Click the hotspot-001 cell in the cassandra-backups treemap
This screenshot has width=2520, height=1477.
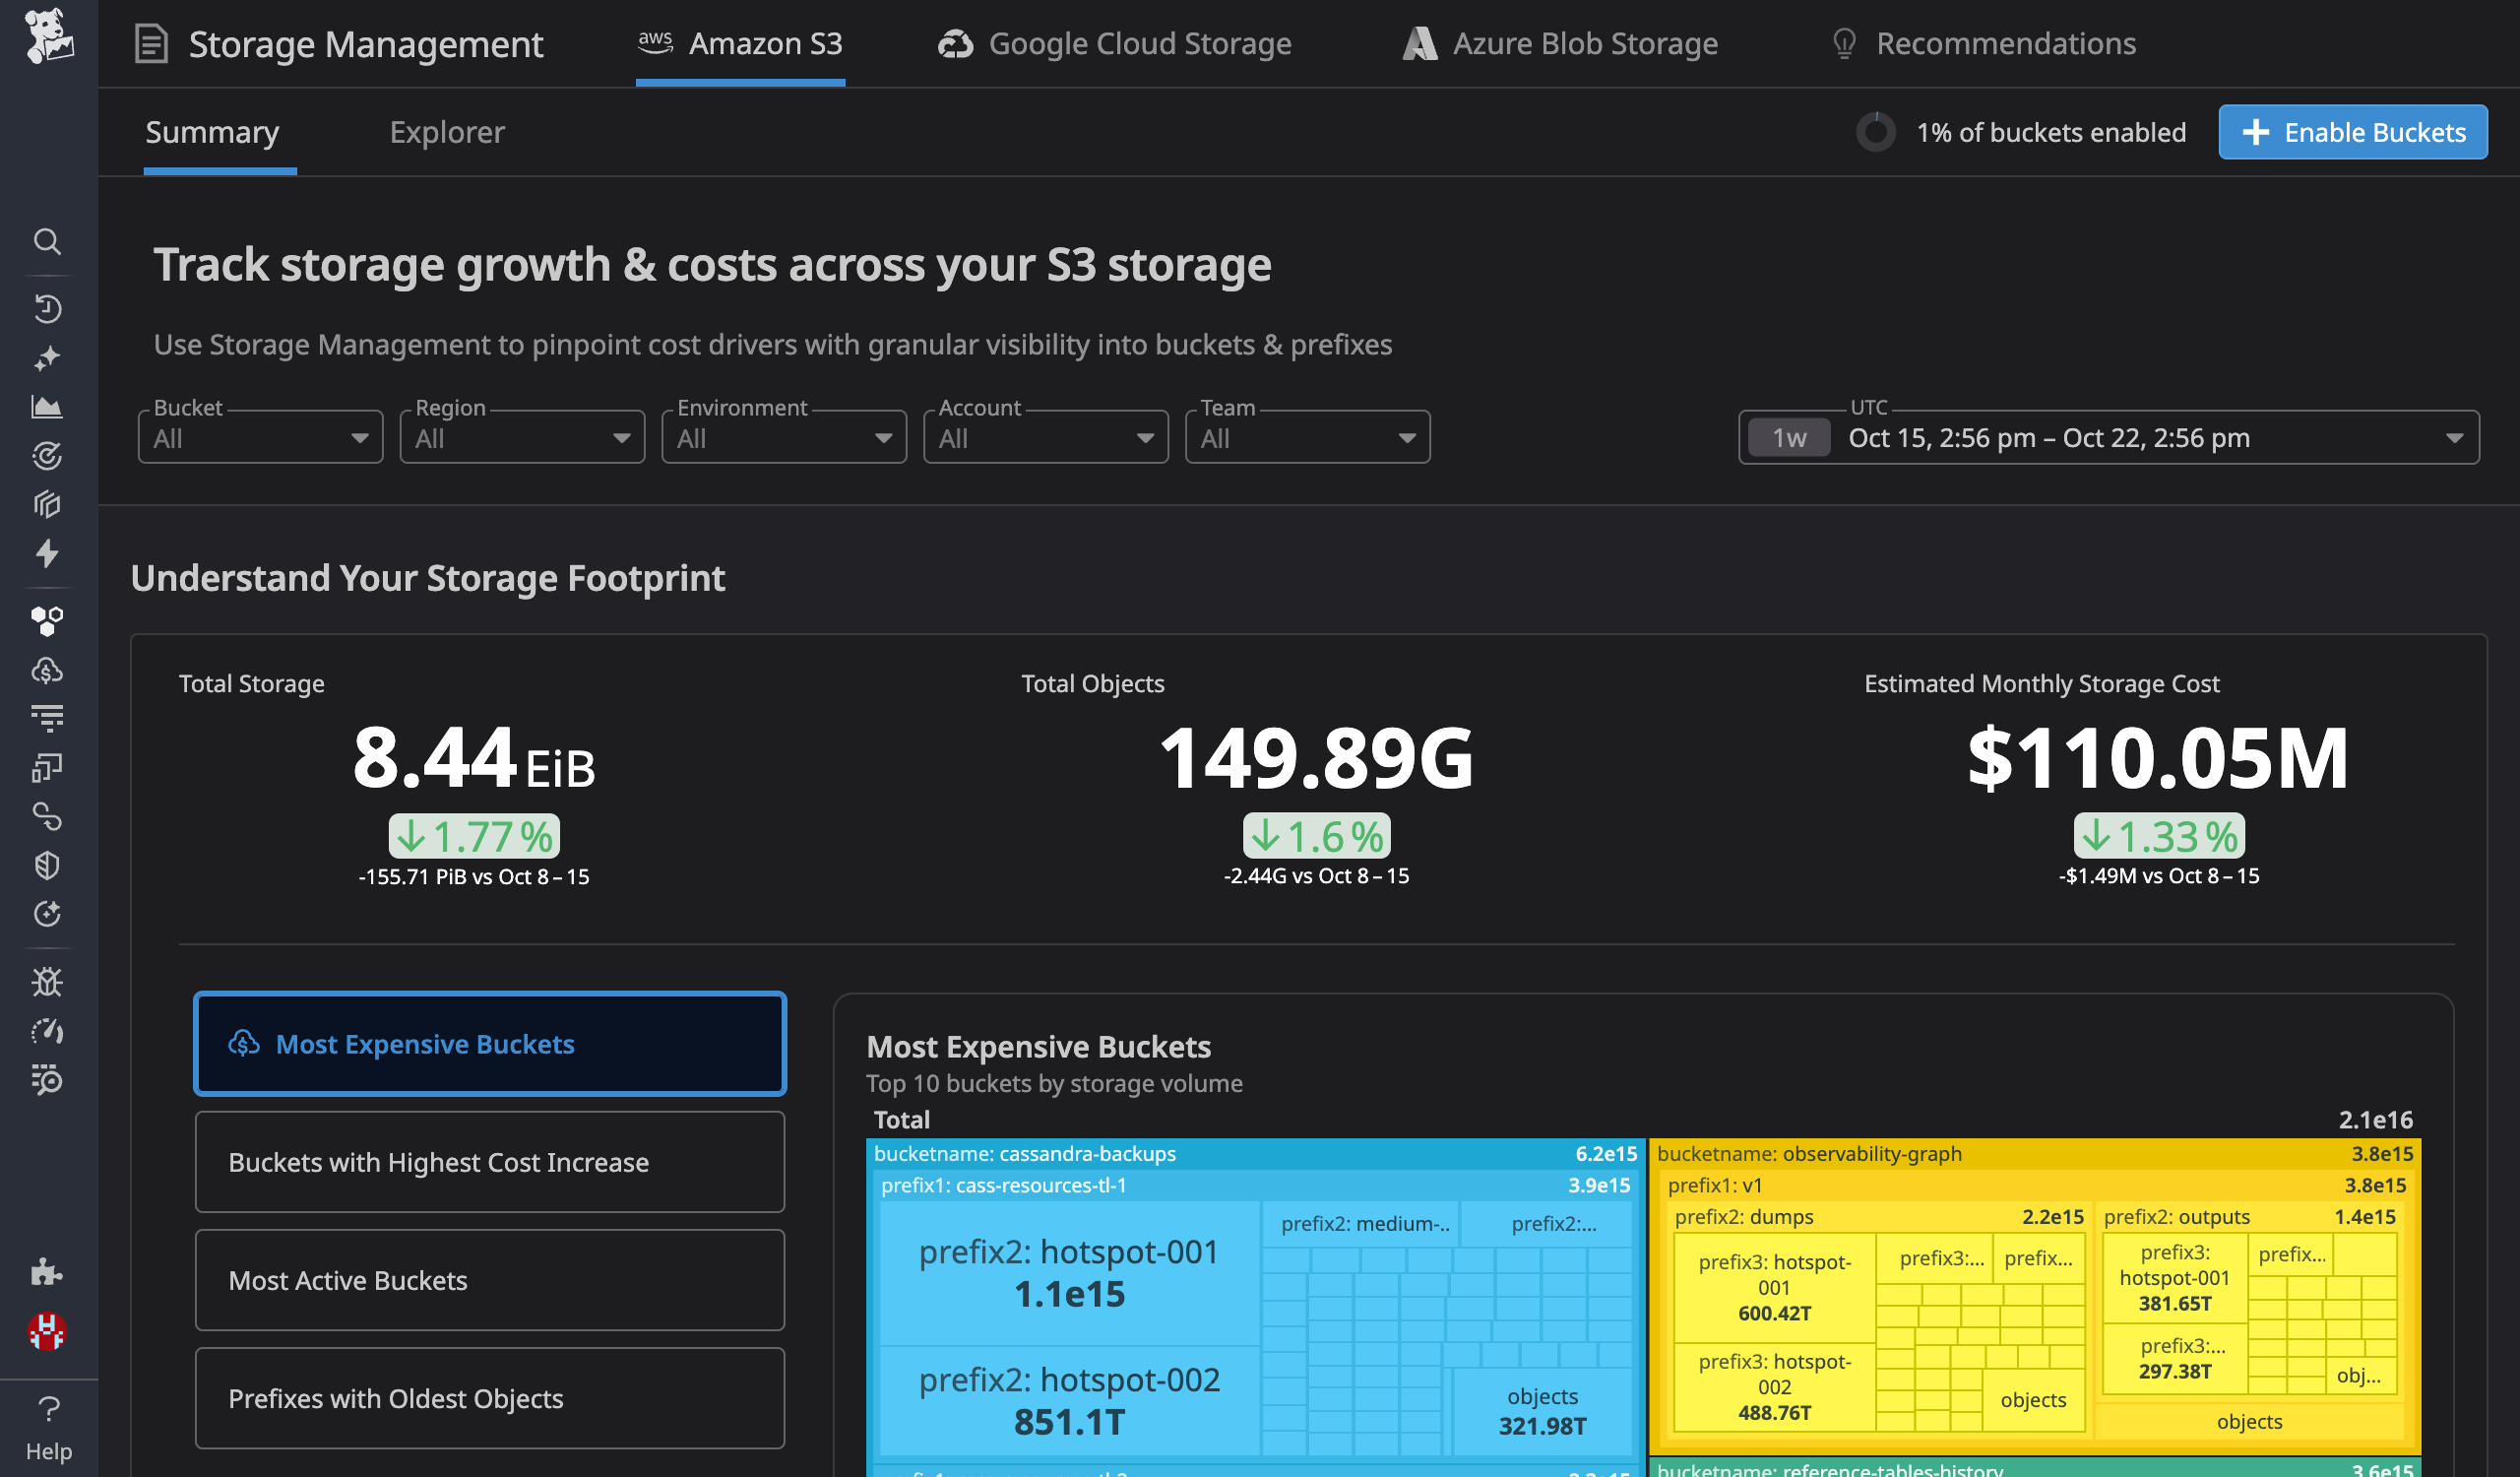(x=1068, y=1270)
